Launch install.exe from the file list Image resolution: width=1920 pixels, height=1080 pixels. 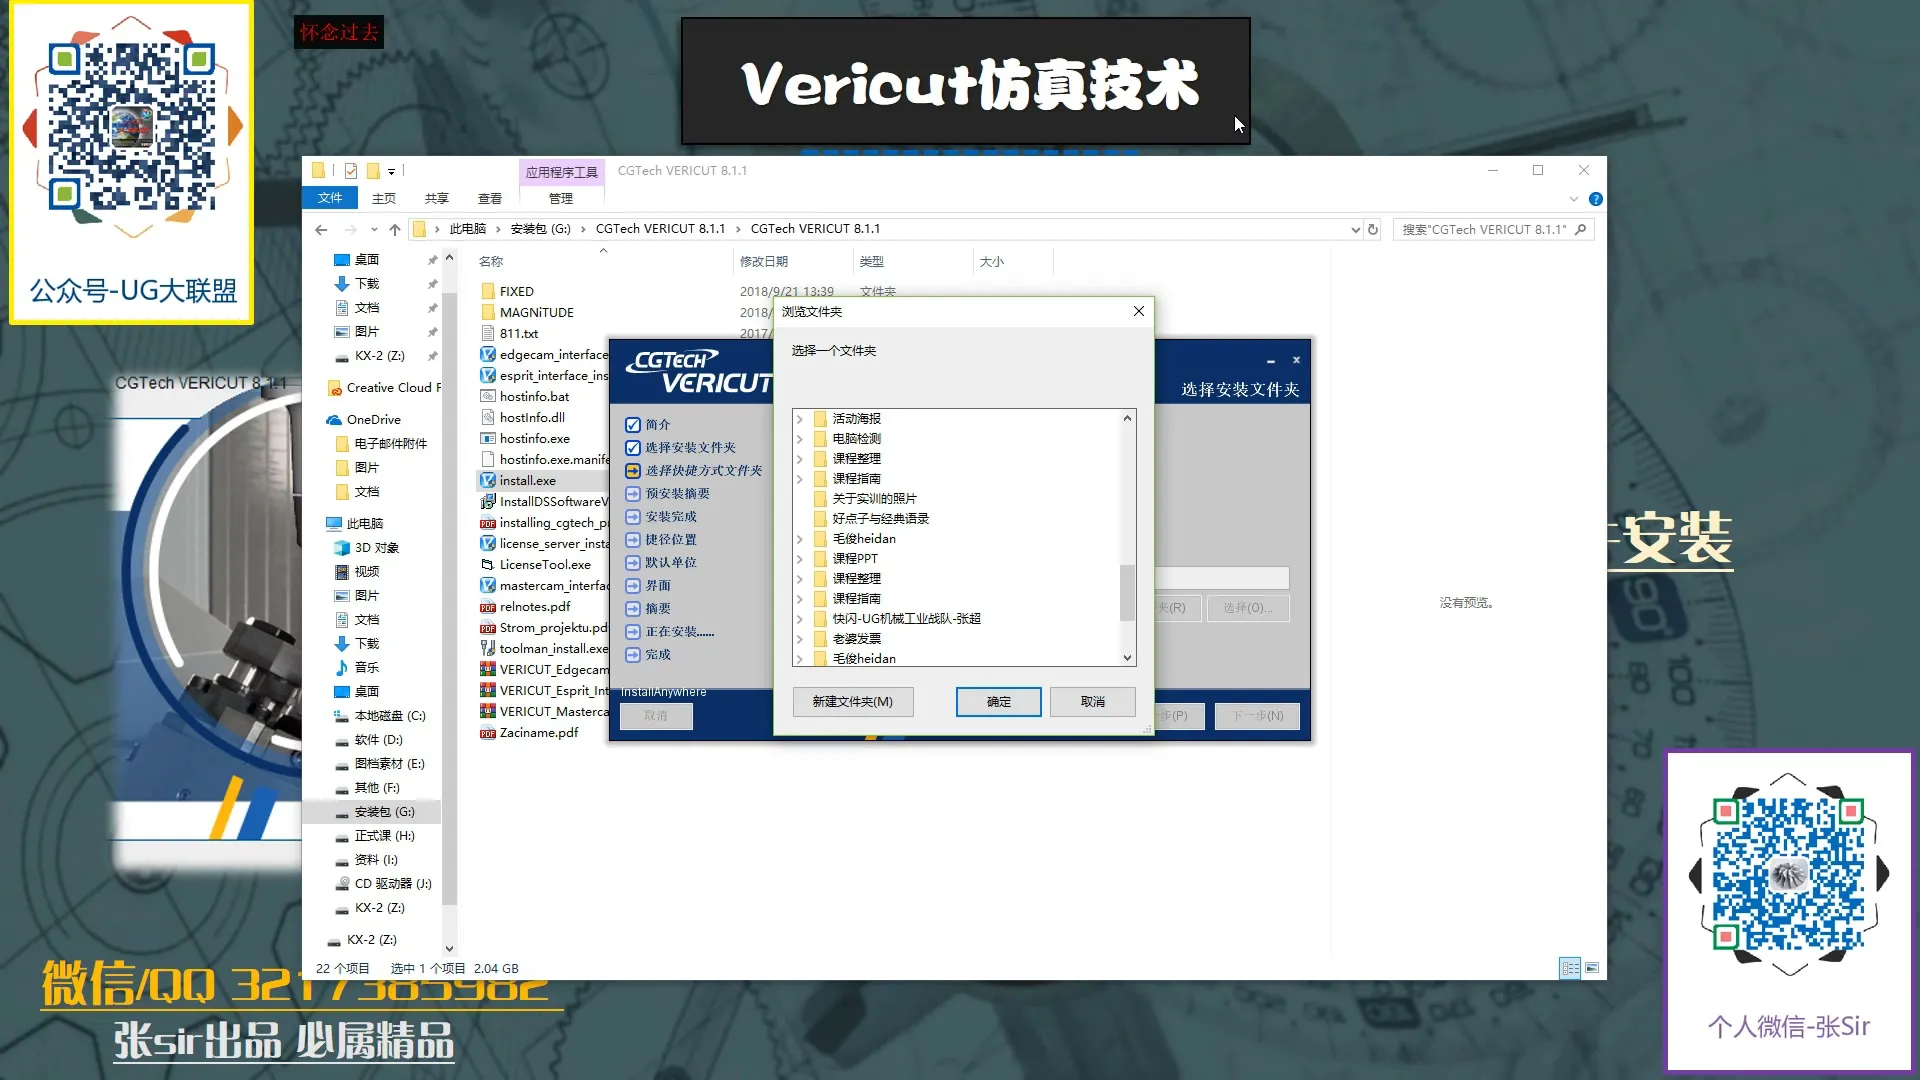click(489, 480)
